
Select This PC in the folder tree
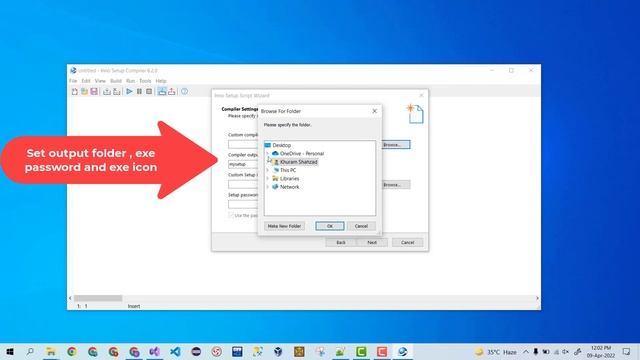(288, 170)
